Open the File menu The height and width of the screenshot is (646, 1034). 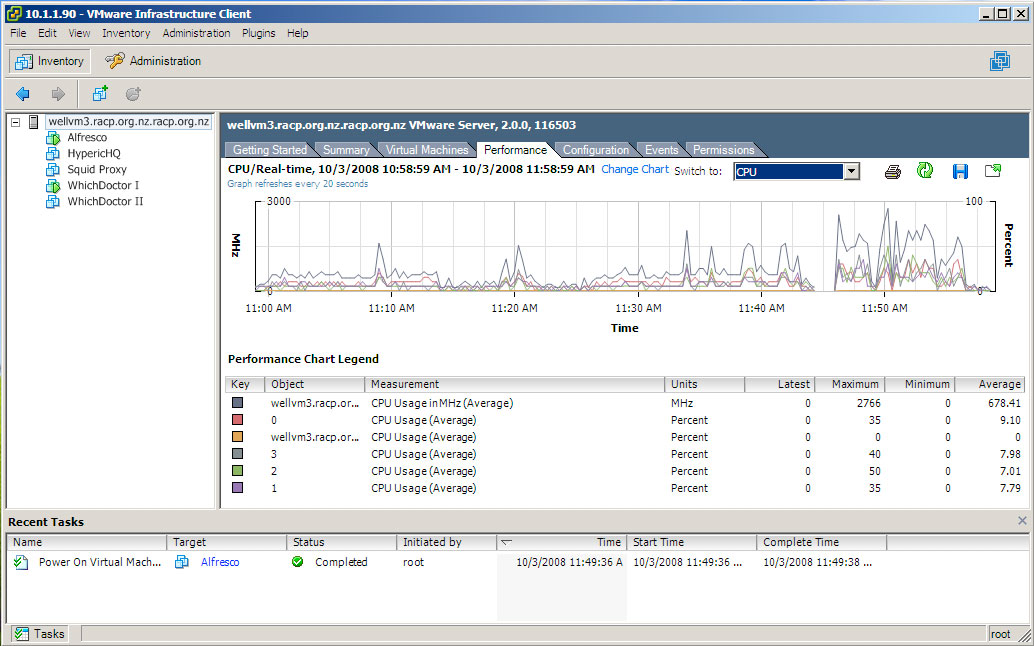18,33
